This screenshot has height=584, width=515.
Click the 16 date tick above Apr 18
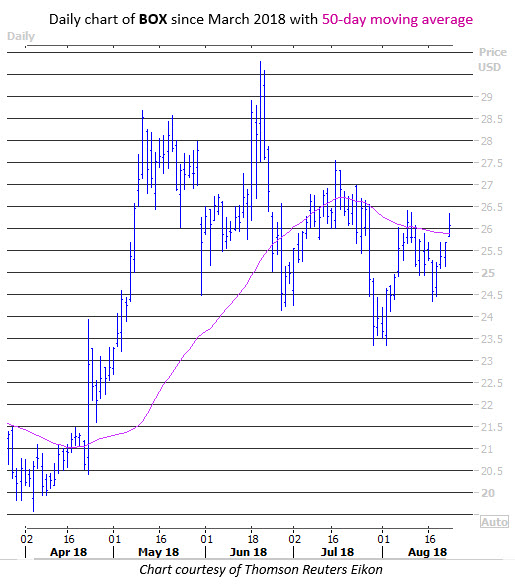coord(69,539)
